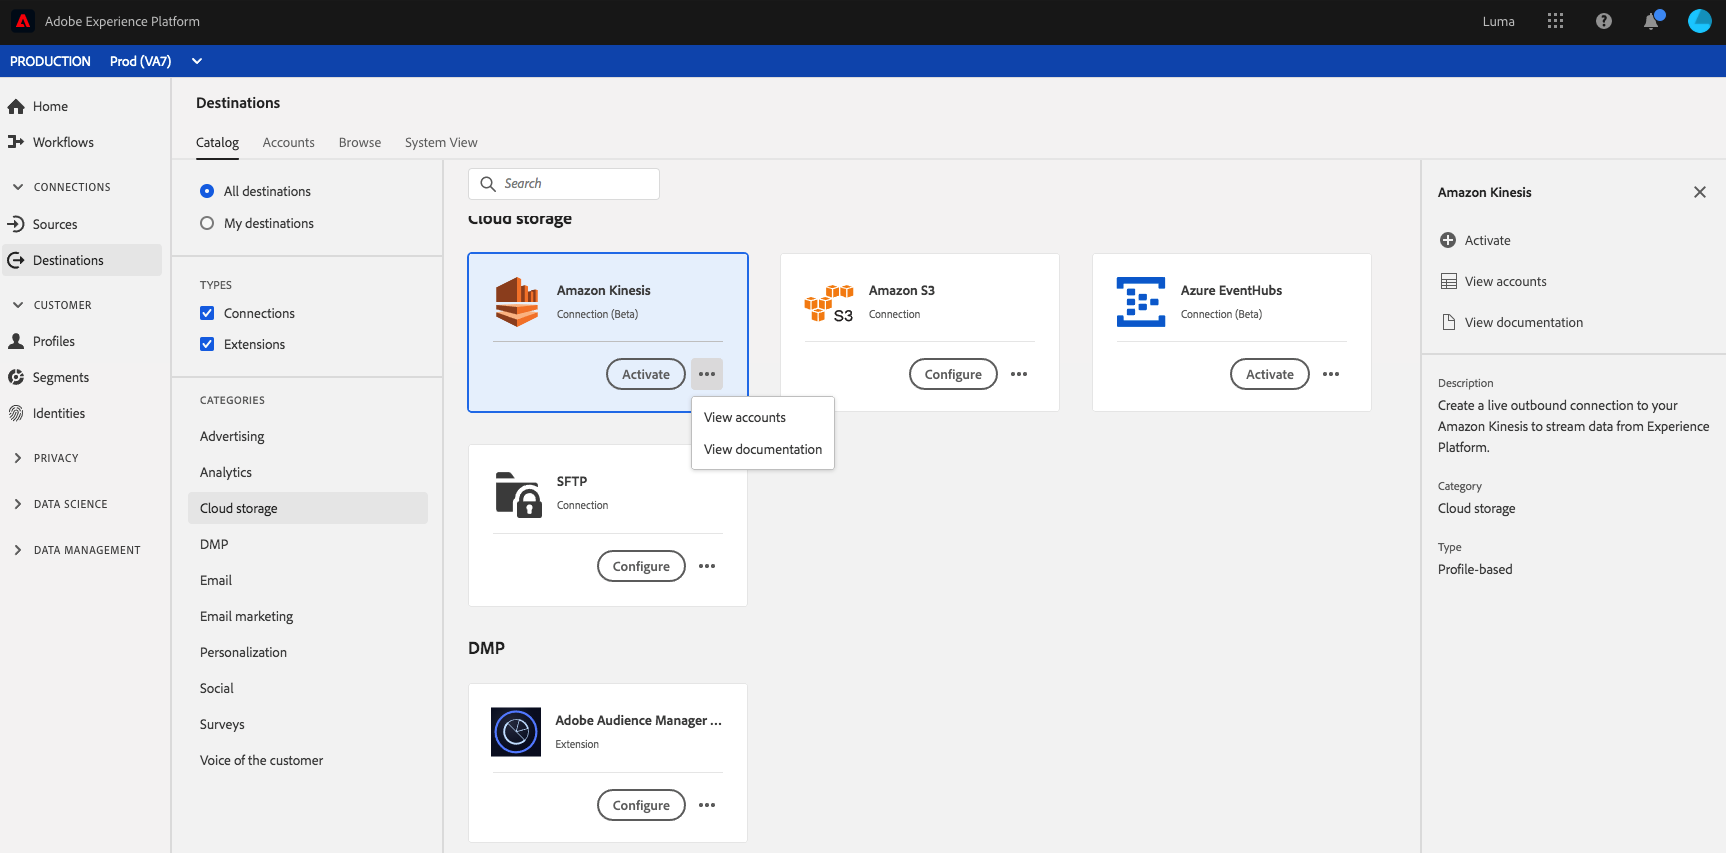Expand the Data Science sidebar section

tap(18, 504)
